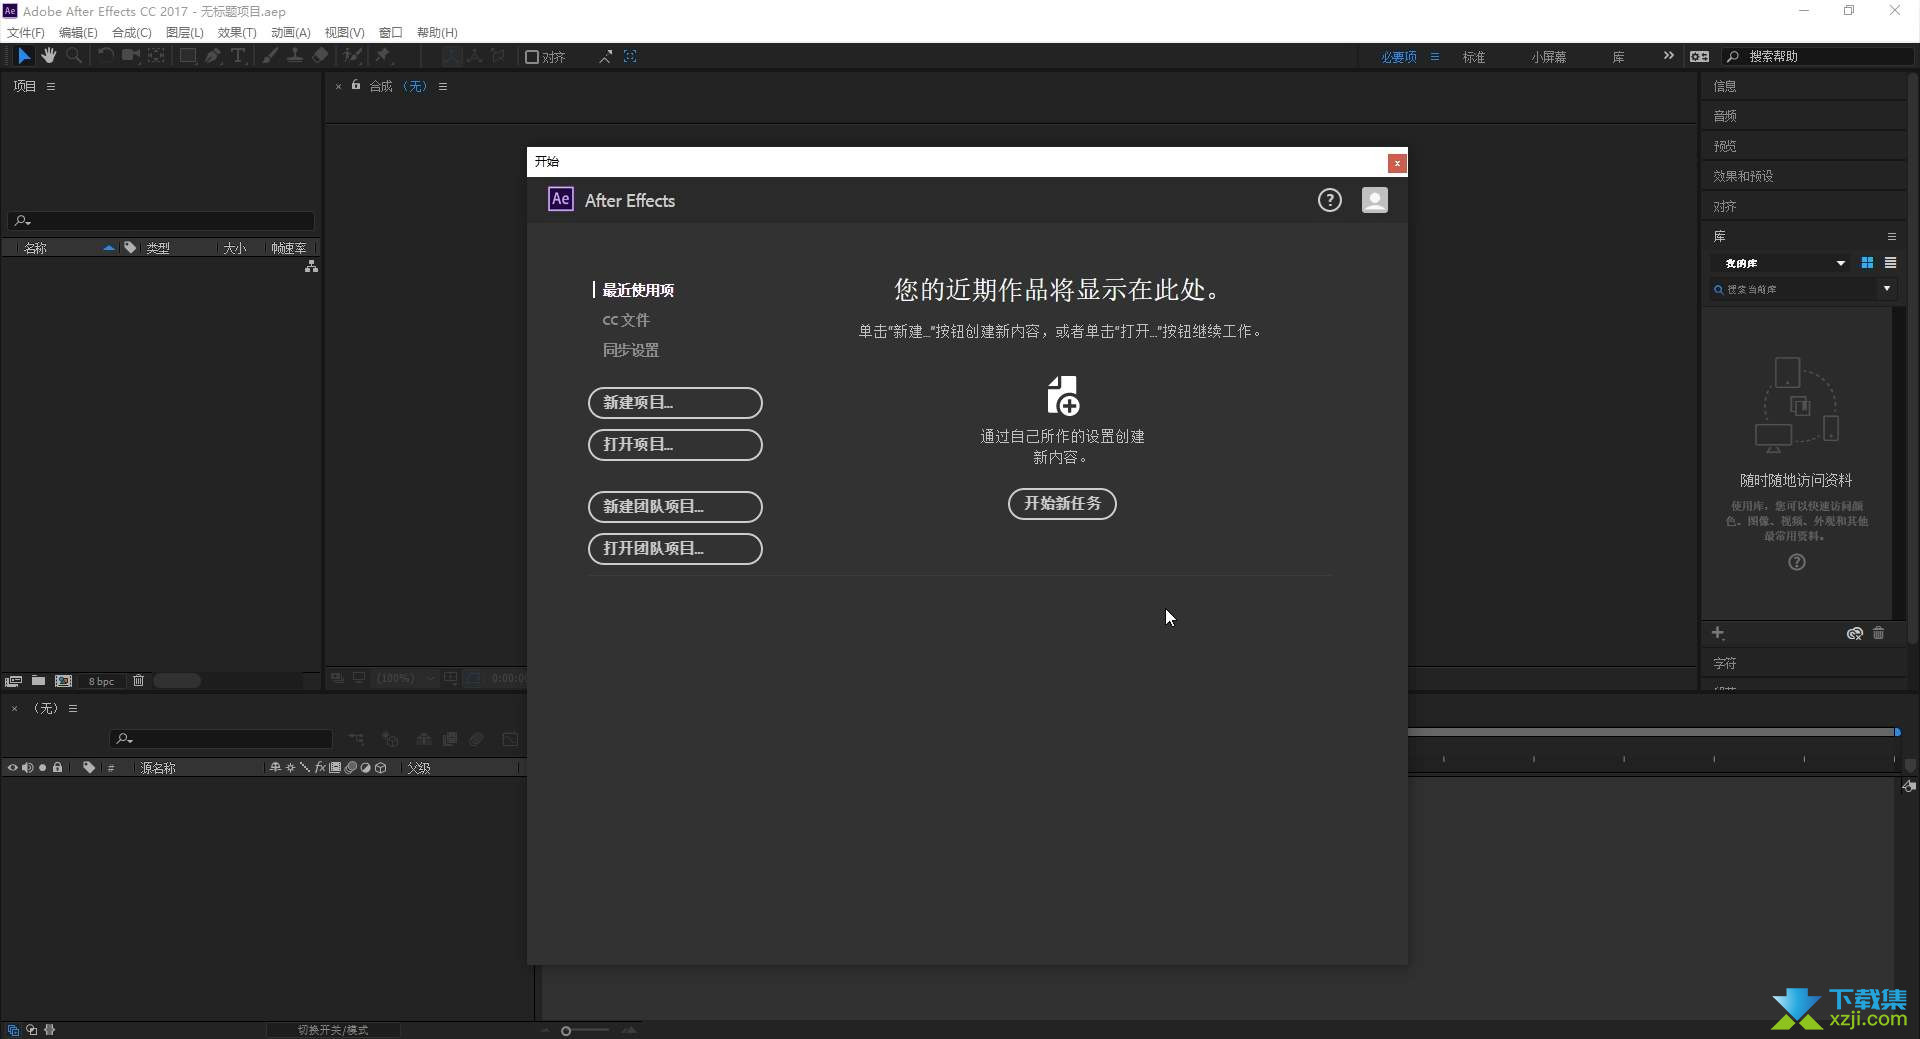Toggle the solo column dot in timeline
This screenshot has width=1920, height=1039.
click(x=42, y=768)
